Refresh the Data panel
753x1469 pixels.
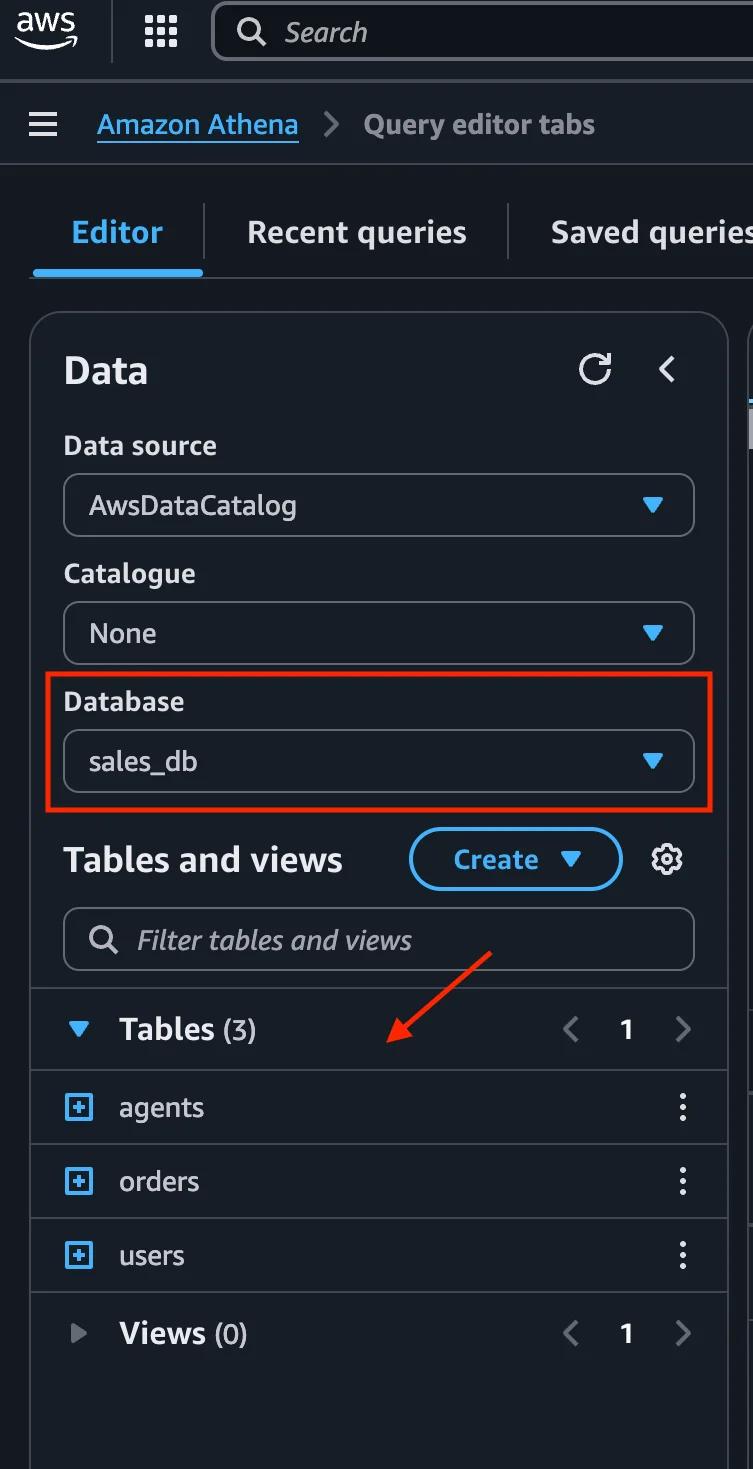pos(595,369)
